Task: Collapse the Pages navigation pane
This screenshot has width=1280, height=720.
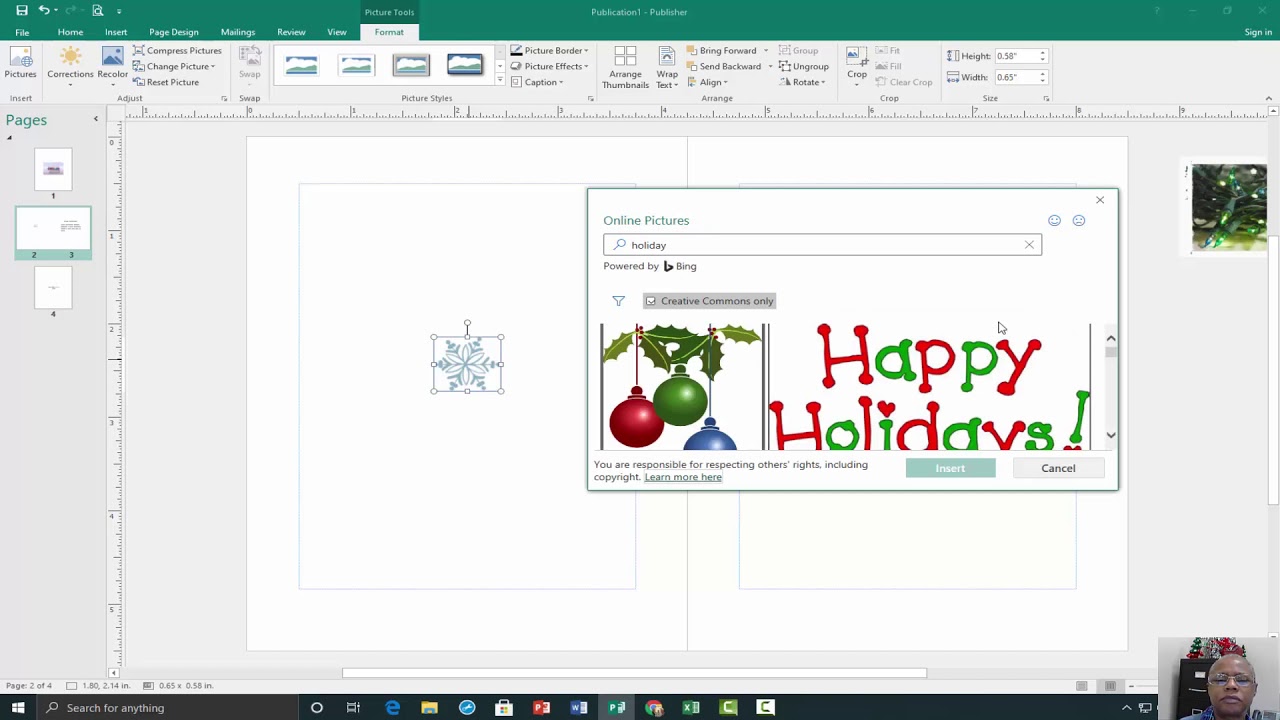Action: (x=96, y=119)
